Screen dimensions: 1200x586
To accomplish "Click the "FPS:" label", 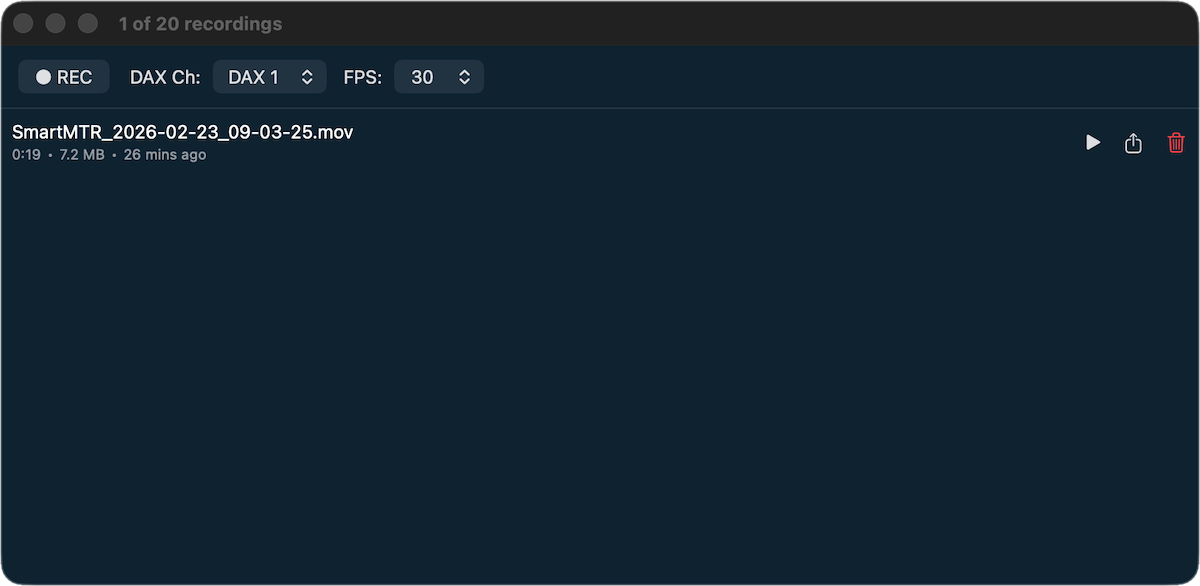I will (363, 77).
